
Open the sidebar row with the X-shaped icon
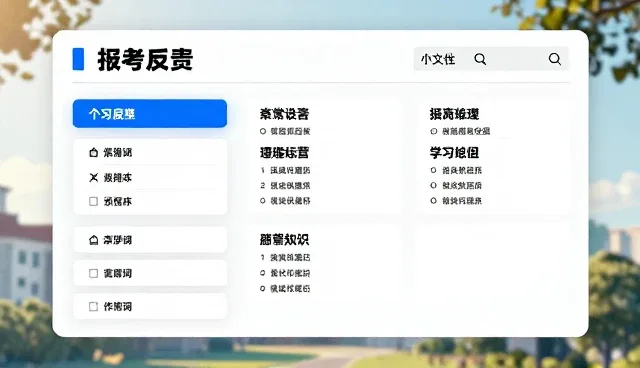coord(150,177)
